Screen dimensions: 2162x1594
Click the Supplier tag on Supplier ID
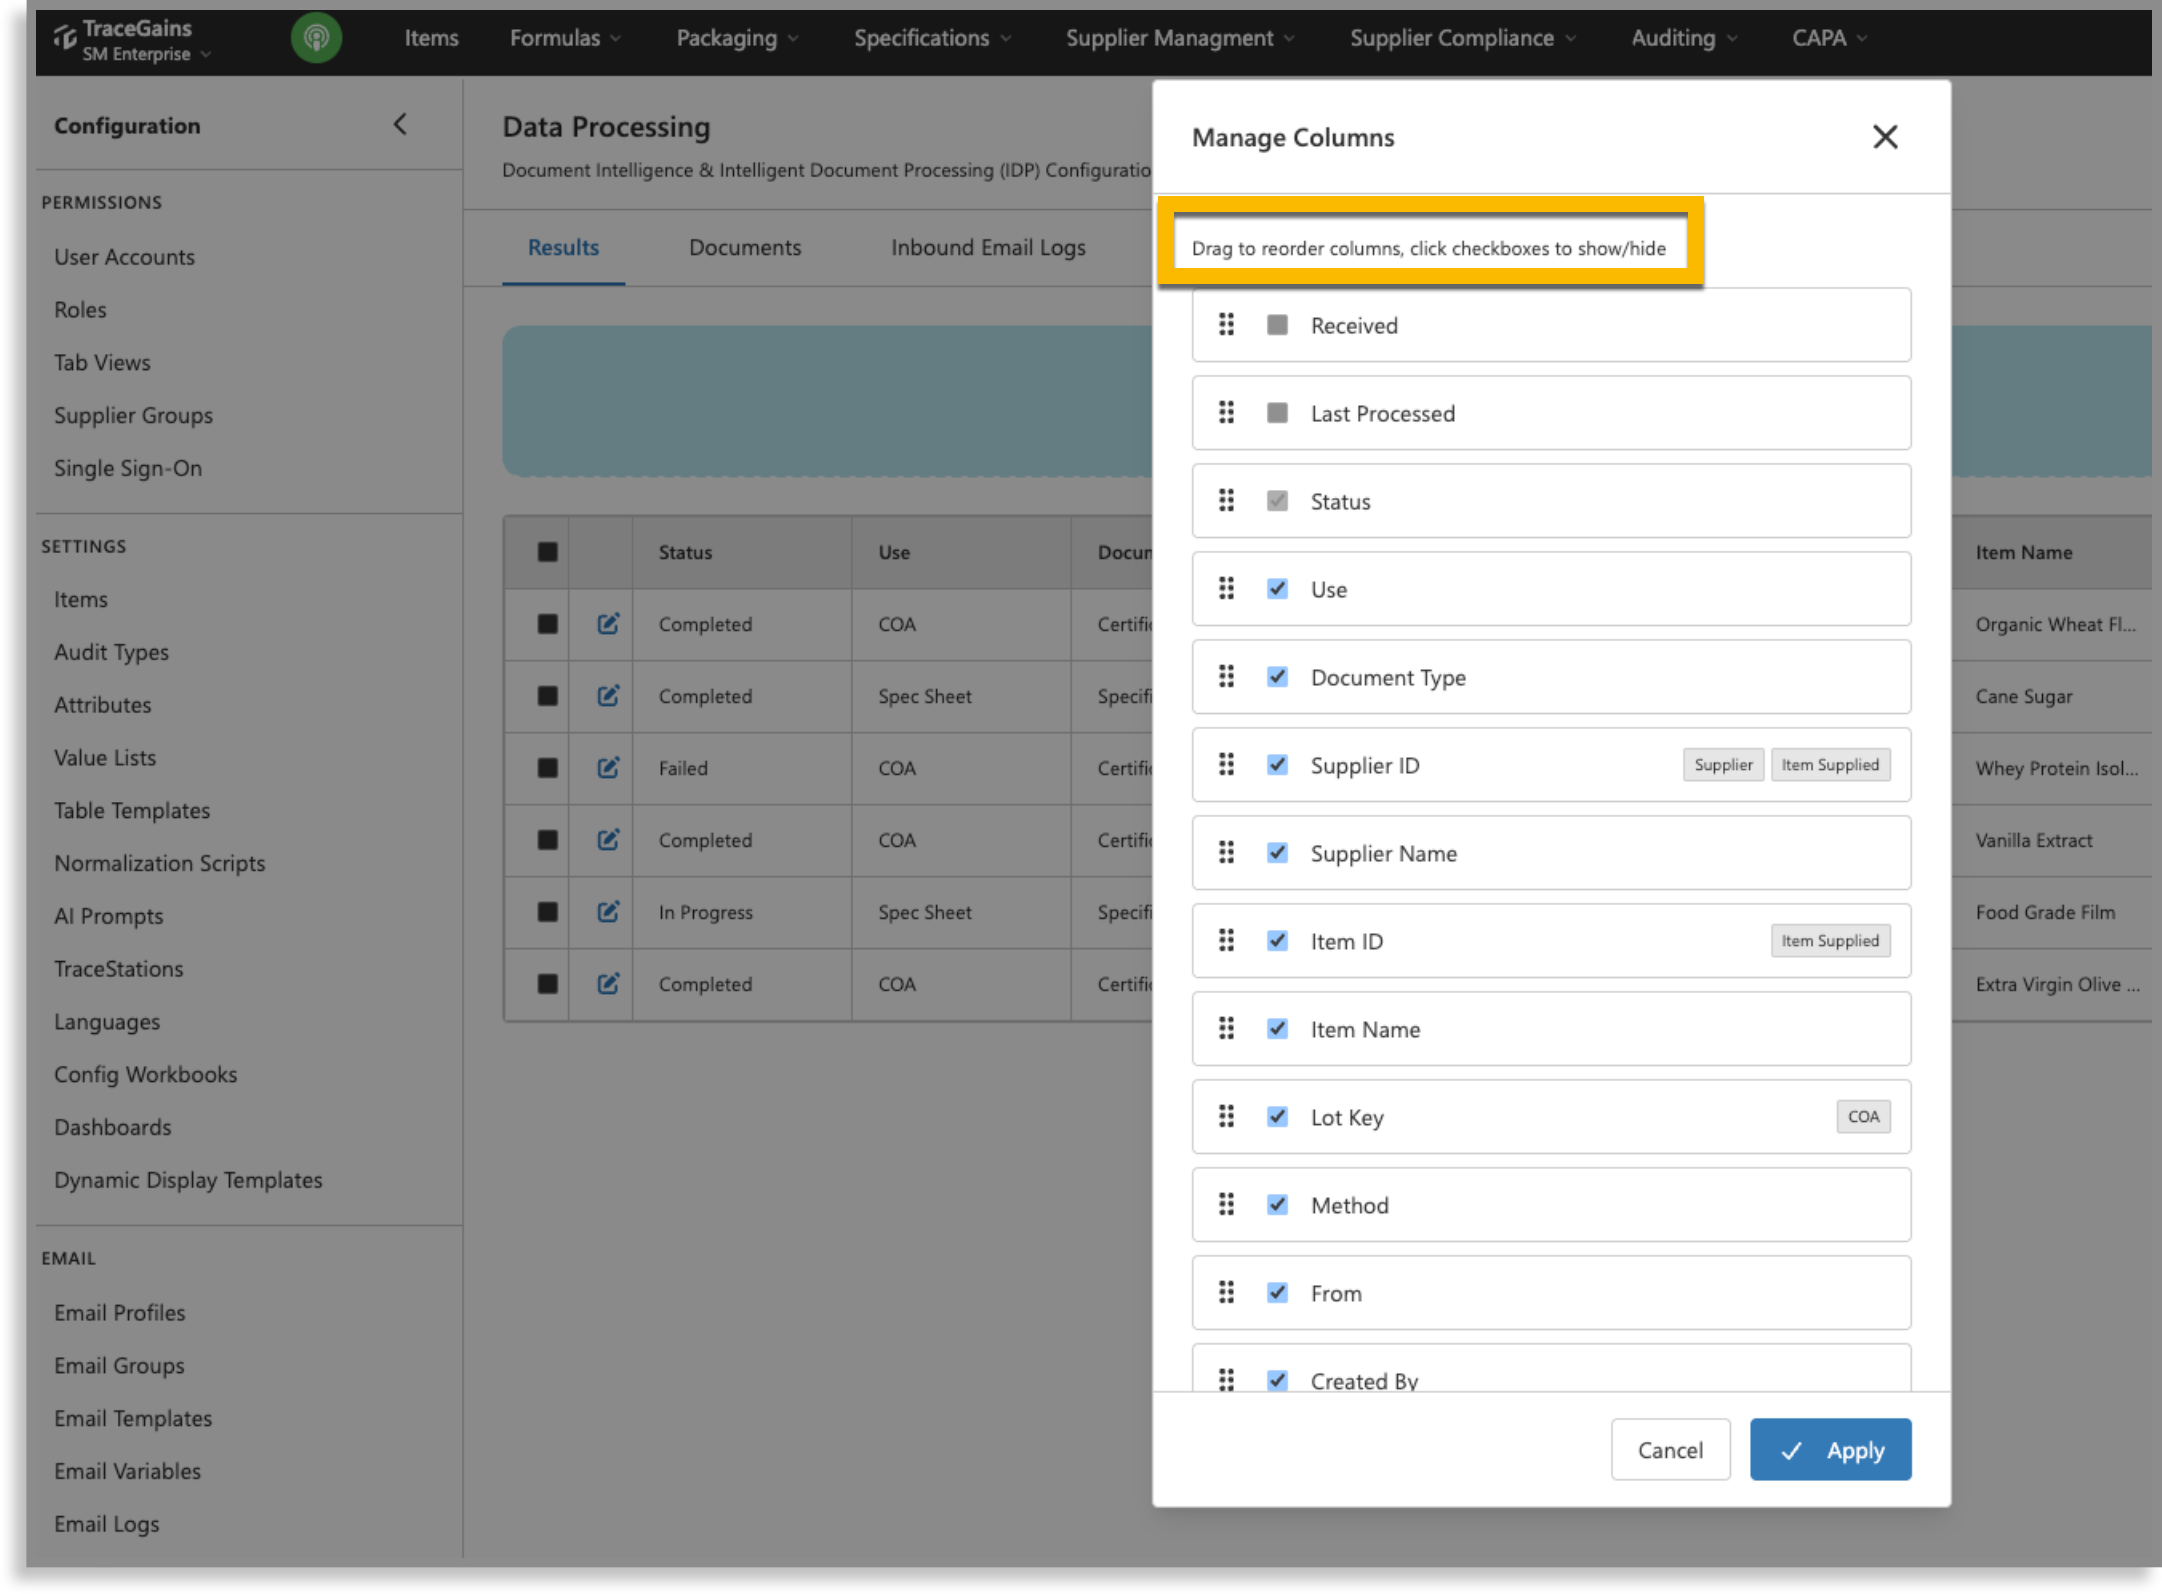click(1723, 765)
